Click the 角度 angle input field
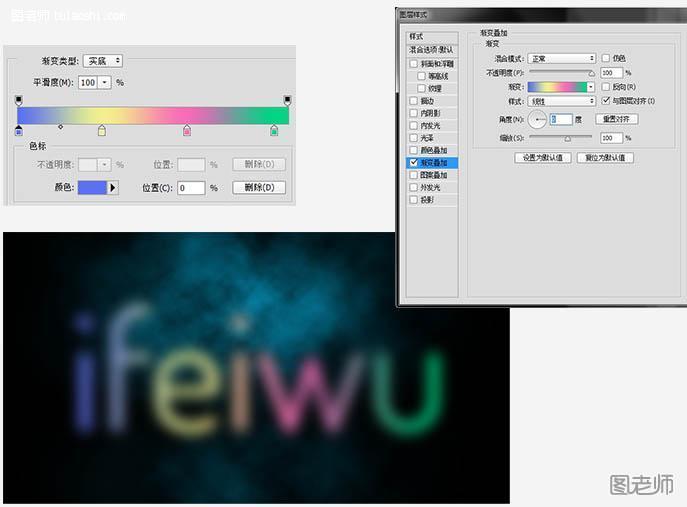The image size is (687, 507). [x=561, y=119]
